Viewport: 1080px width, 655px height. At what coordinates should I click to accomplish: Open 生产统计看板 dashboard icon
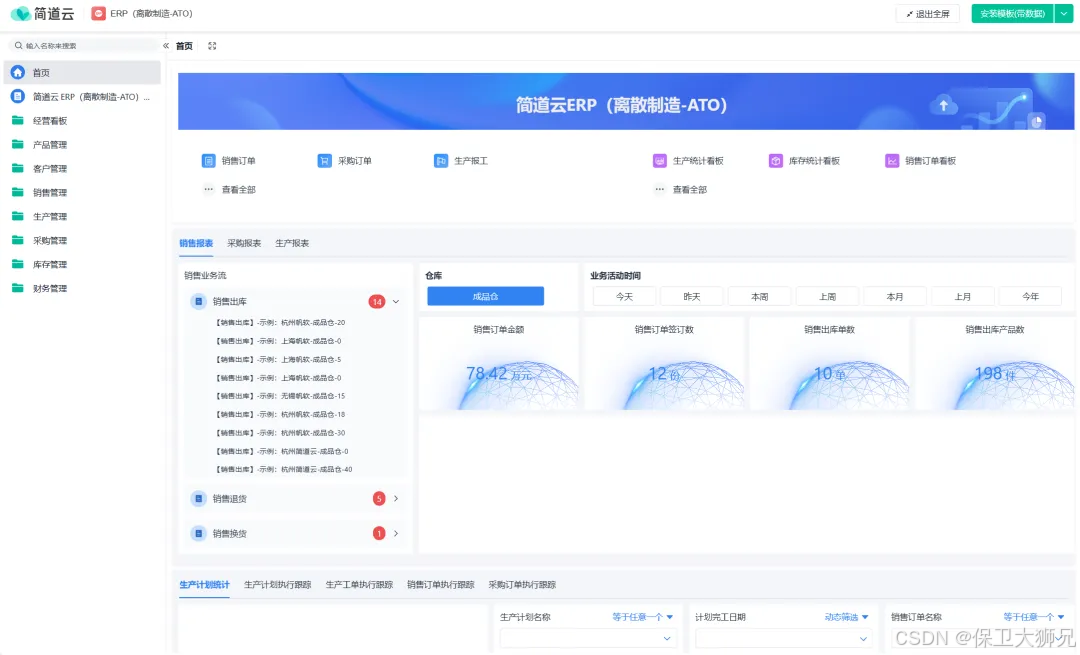coord(660,160)
